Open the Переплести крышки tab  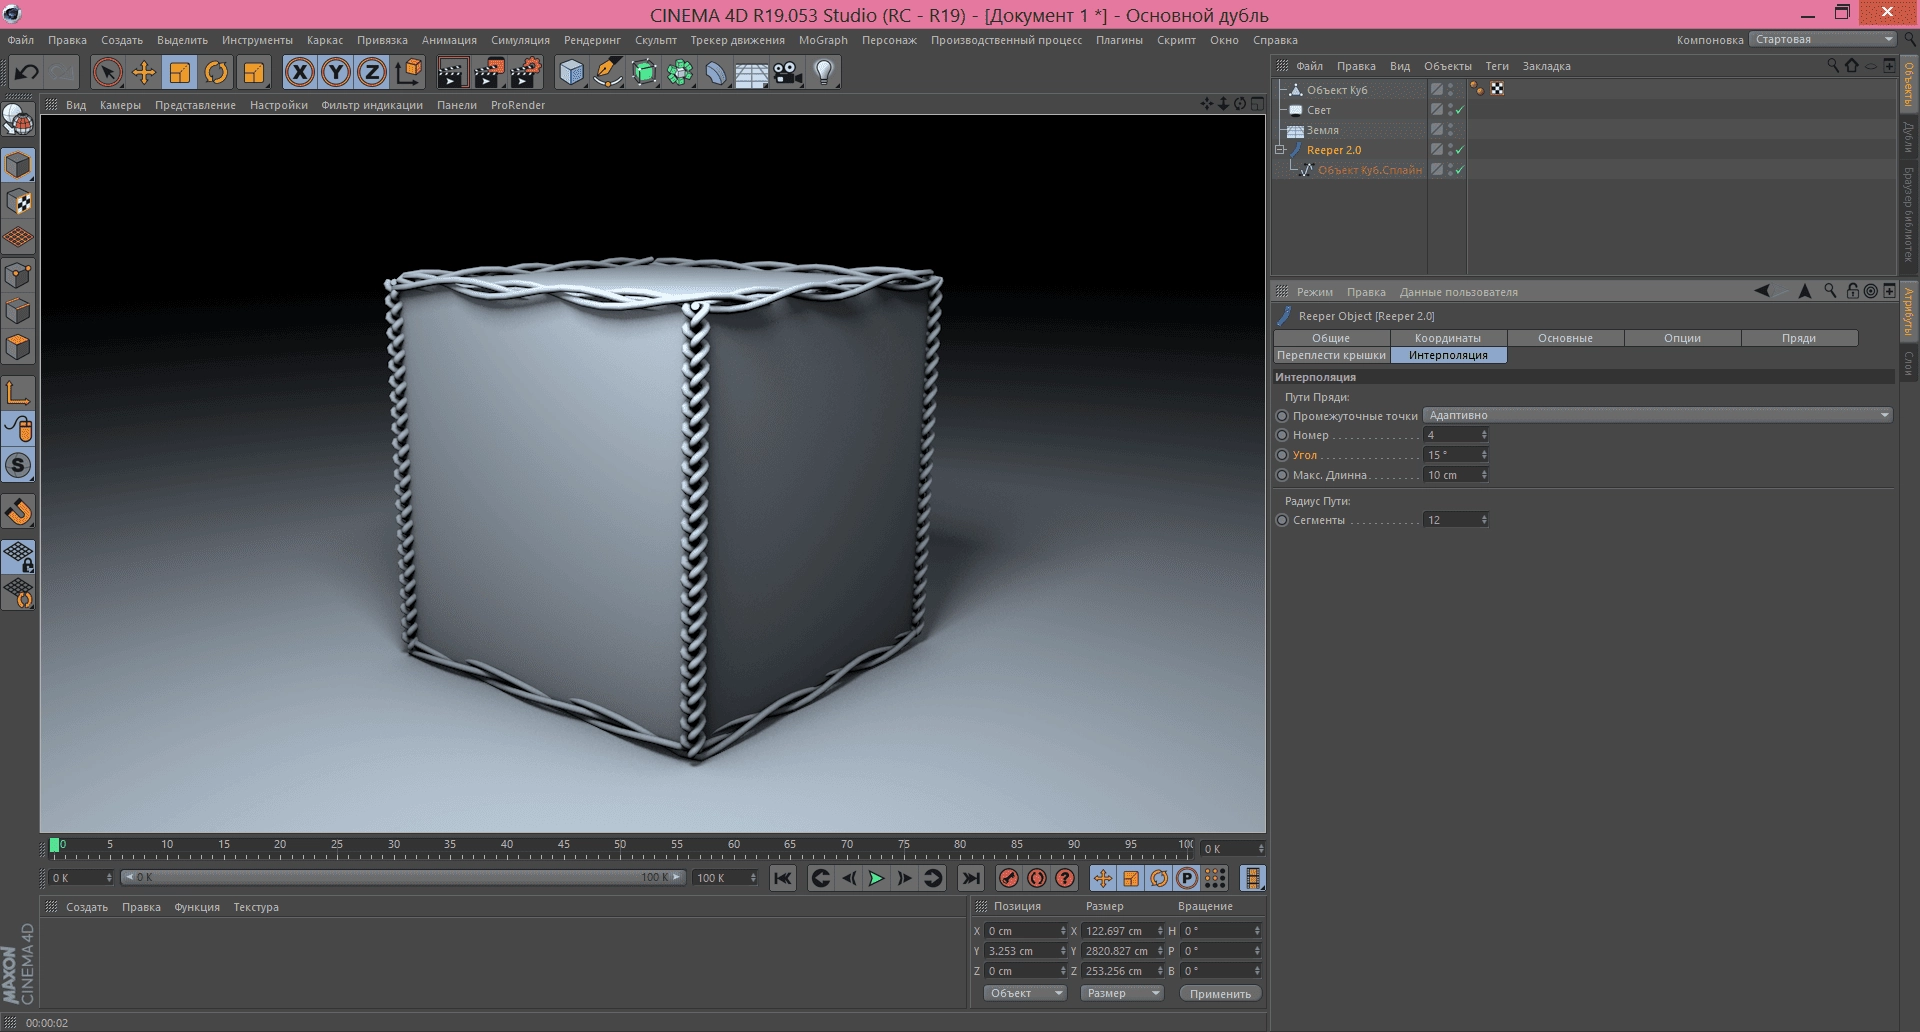coord(1331,355)
